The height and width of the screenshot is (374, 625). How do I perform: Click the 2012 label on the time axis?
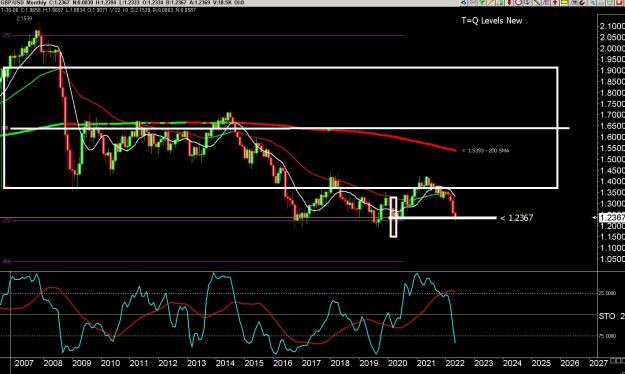pyautogui.click(x=168, y=363)
